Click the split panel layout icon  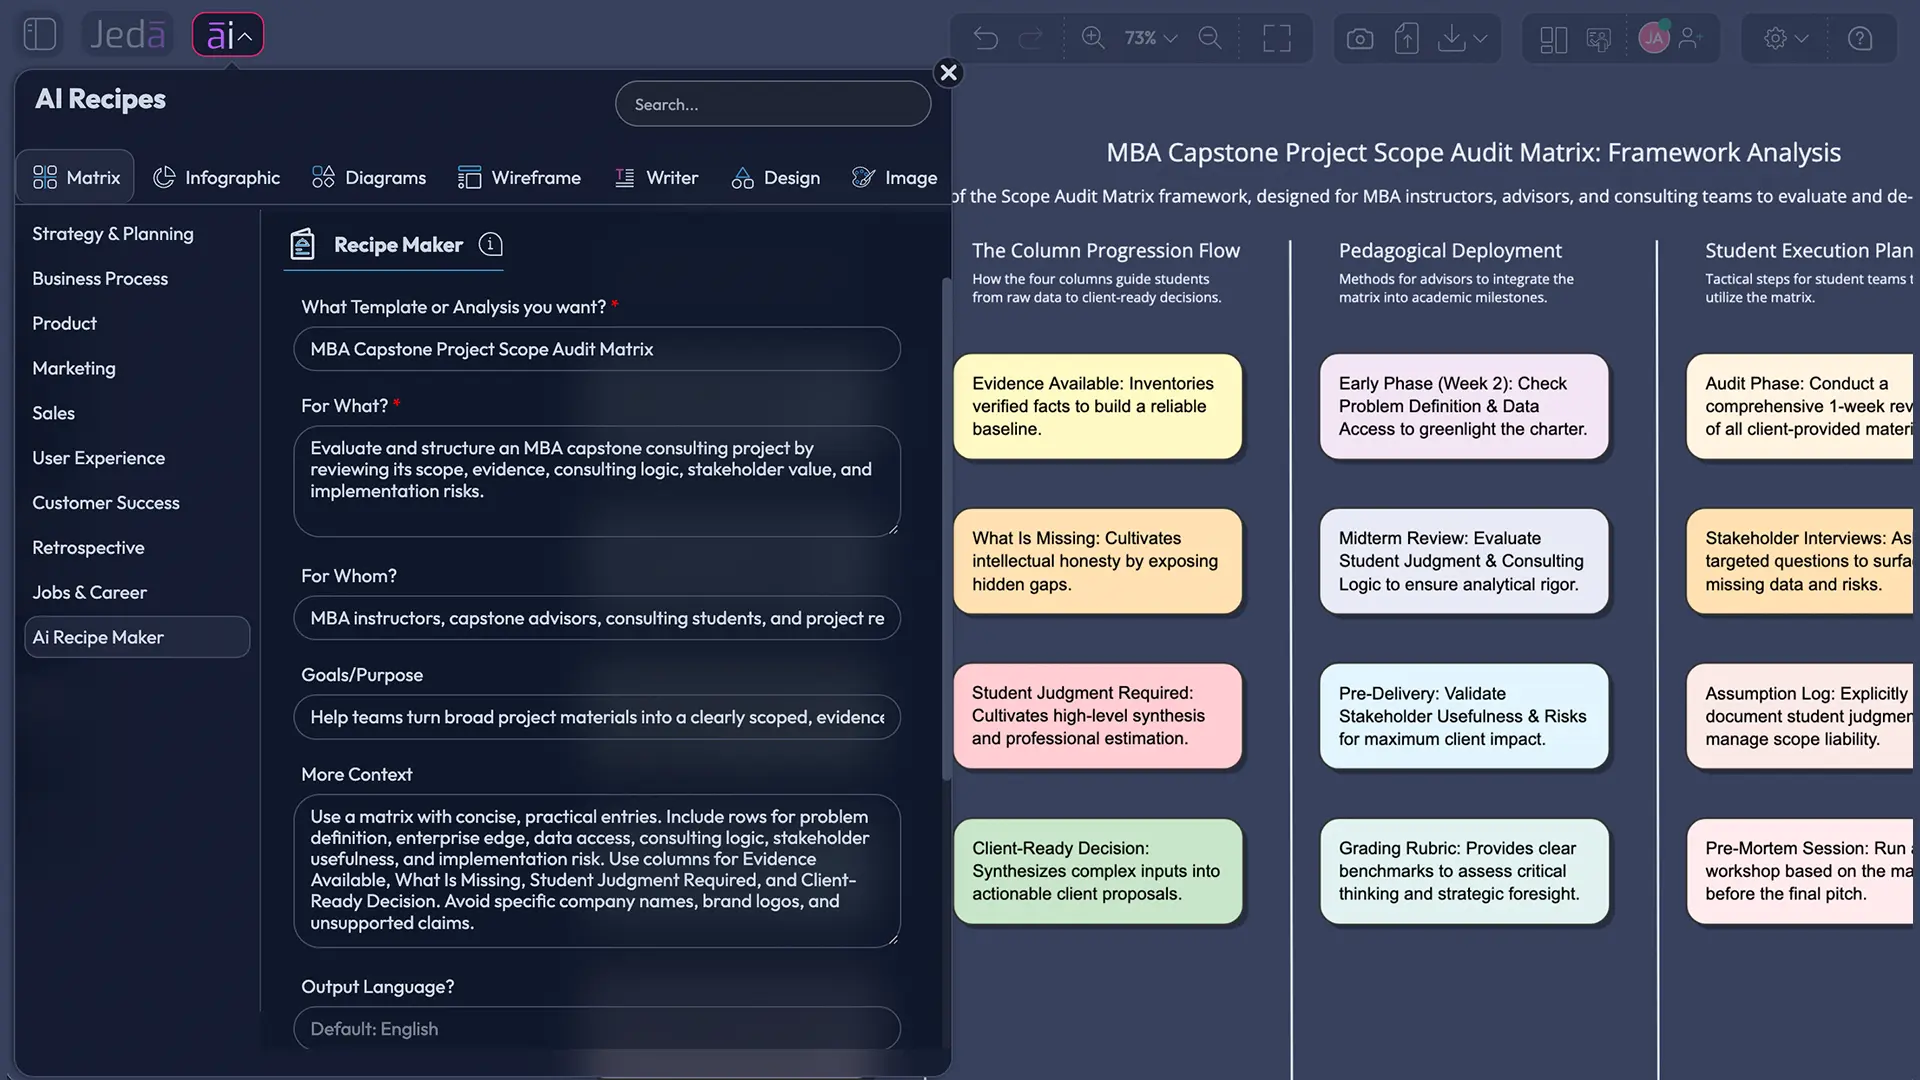1554,39
